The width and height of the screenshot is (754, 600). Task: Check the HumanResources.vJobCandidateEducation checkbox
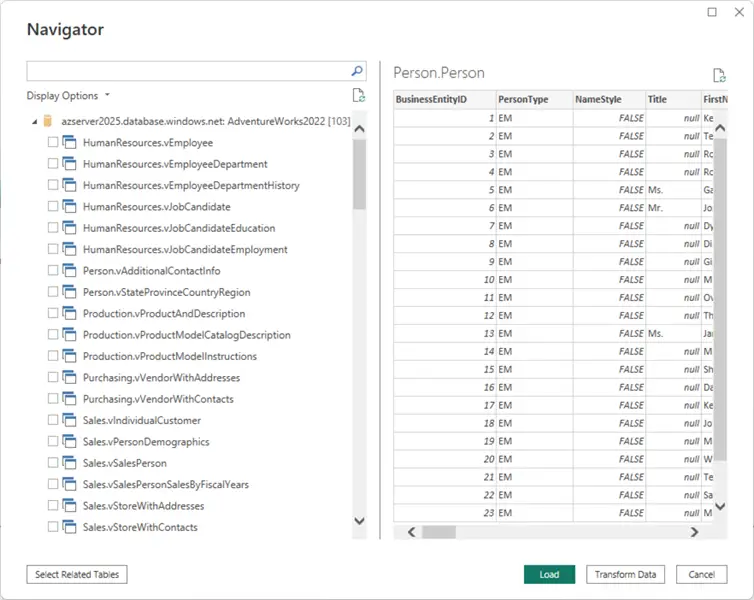coord(53,227)
